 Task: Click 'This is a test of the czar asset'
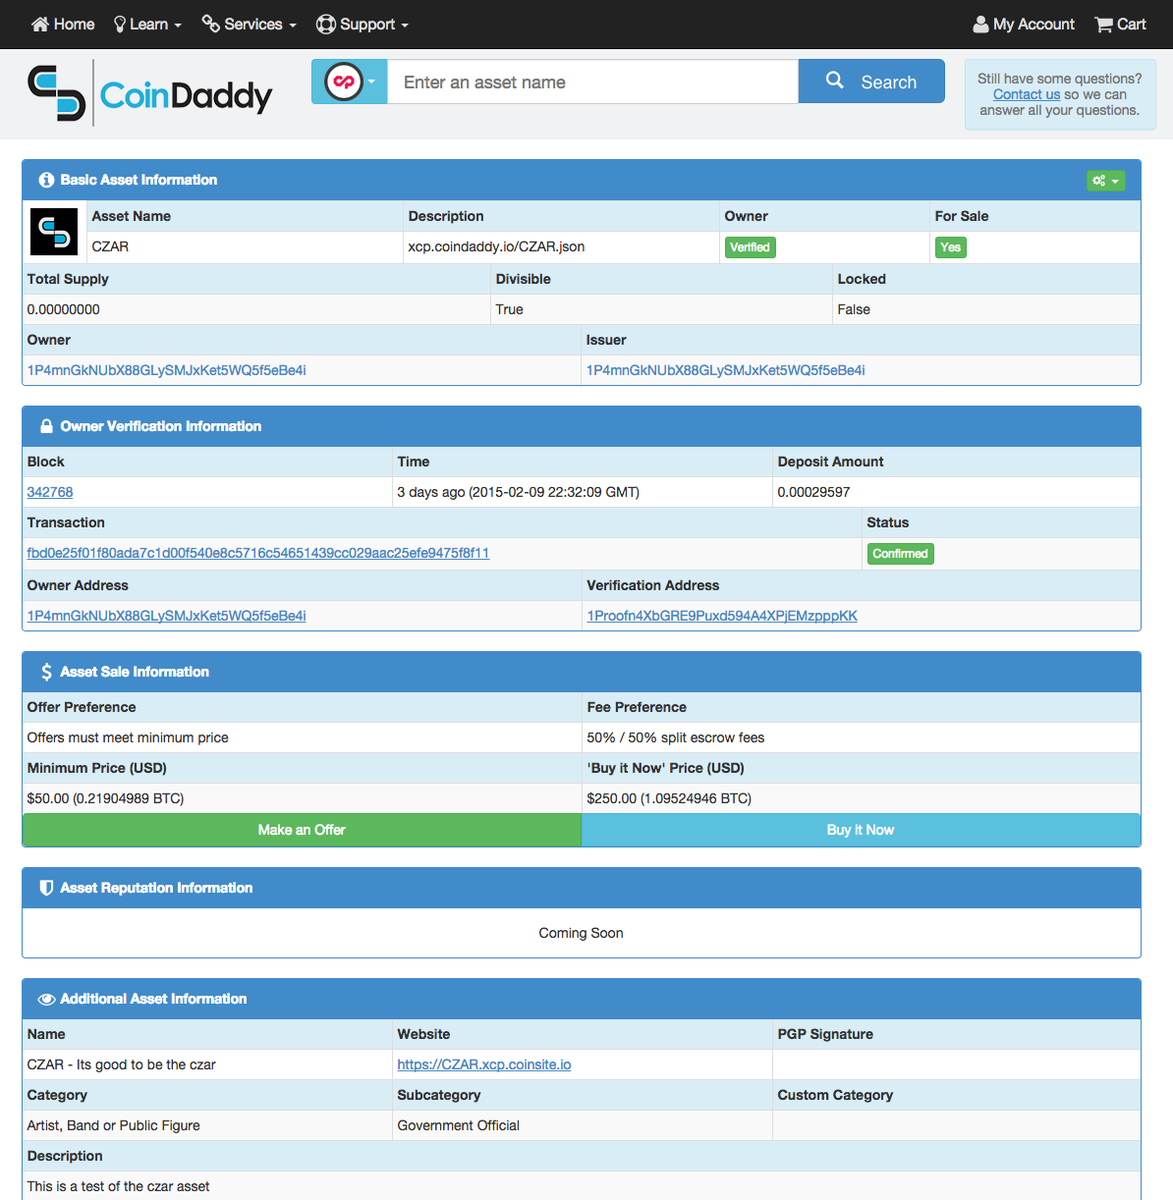click(x=118, y=1187)
